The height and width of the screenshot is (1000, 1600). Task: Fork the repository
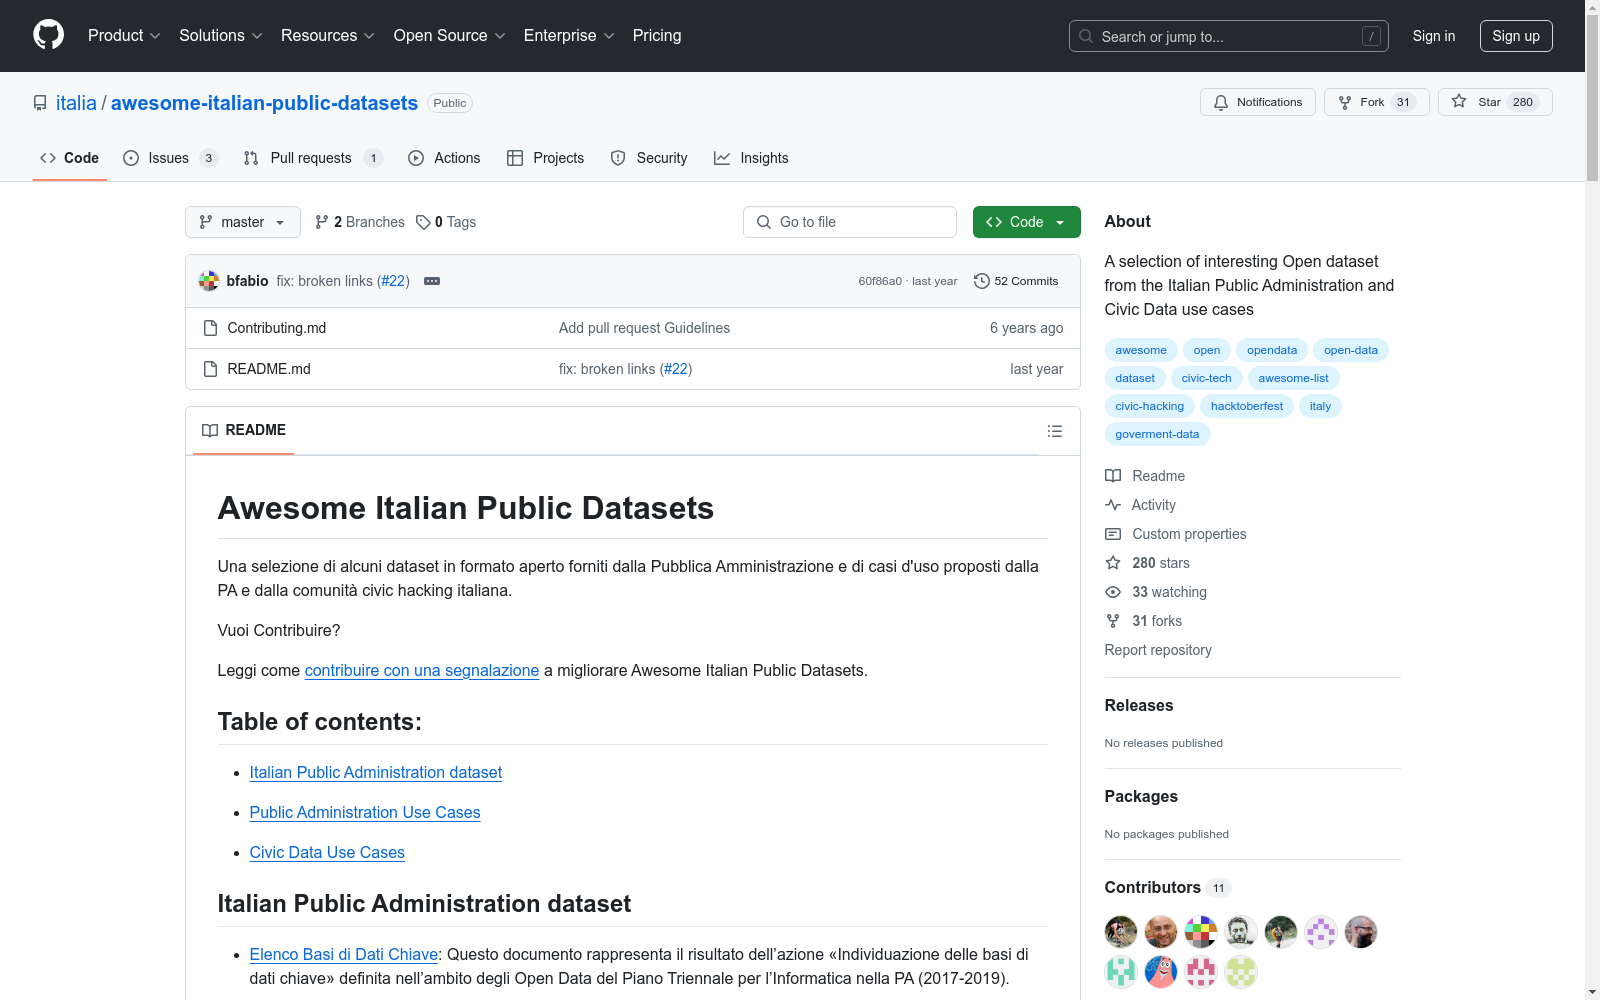tap(1376, 102)
